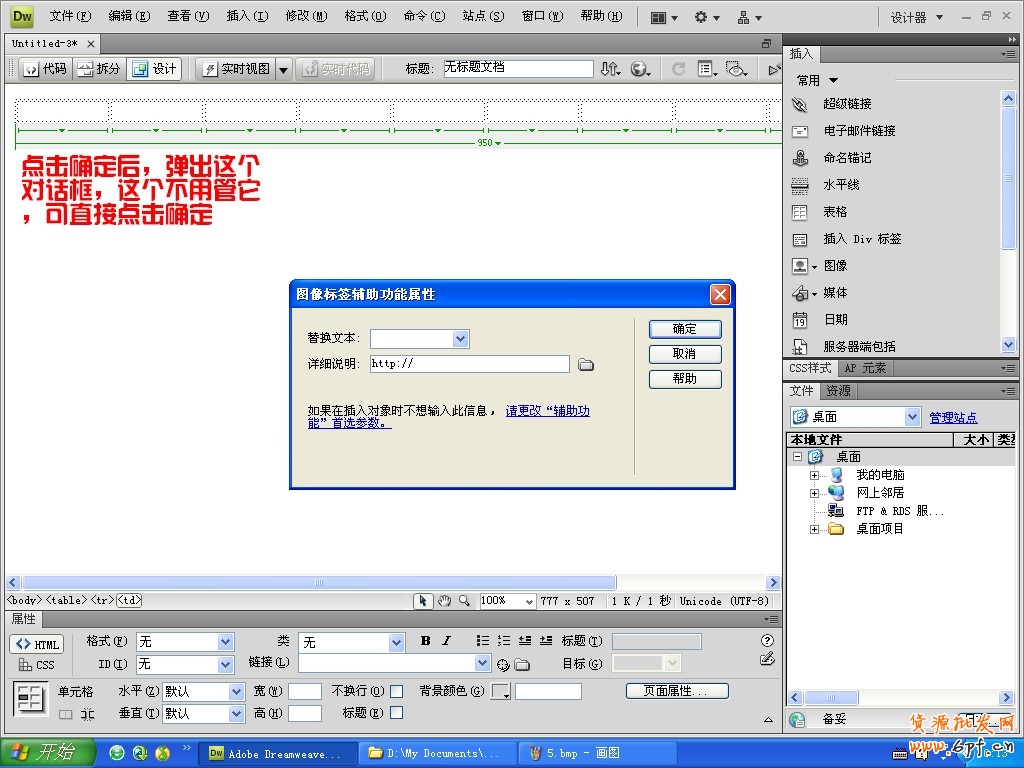Click 确定 in the accessibility dialog
1024x768 pixels.
pyautogui.click(x=685, y=329)
